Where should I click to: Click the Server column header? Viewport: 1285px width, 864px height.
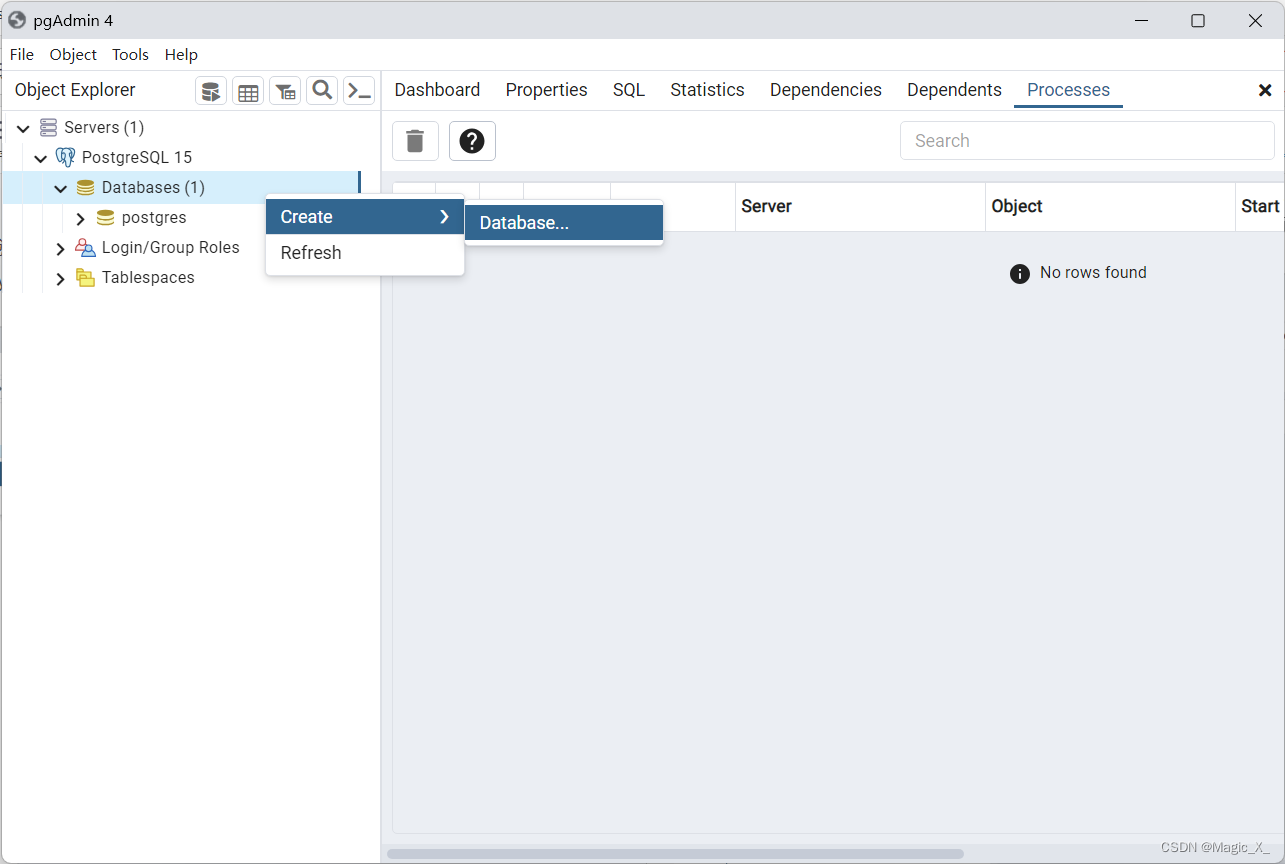[x=860, y=207]
